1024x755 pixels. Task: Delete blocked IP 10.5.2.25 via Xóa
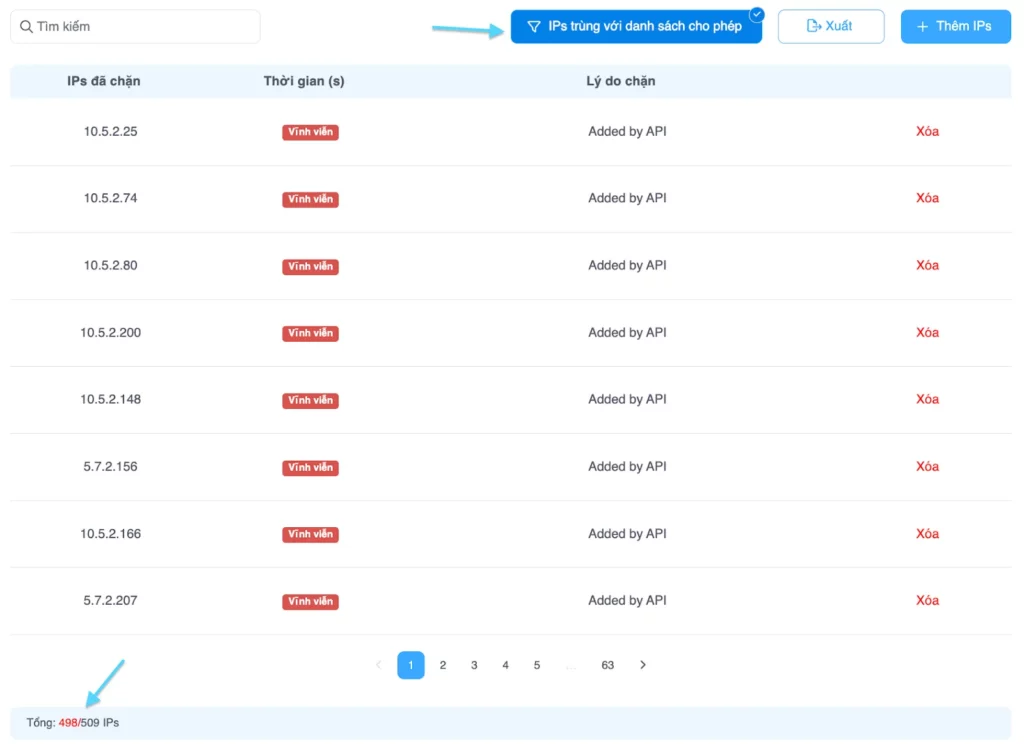coord(927,131)
